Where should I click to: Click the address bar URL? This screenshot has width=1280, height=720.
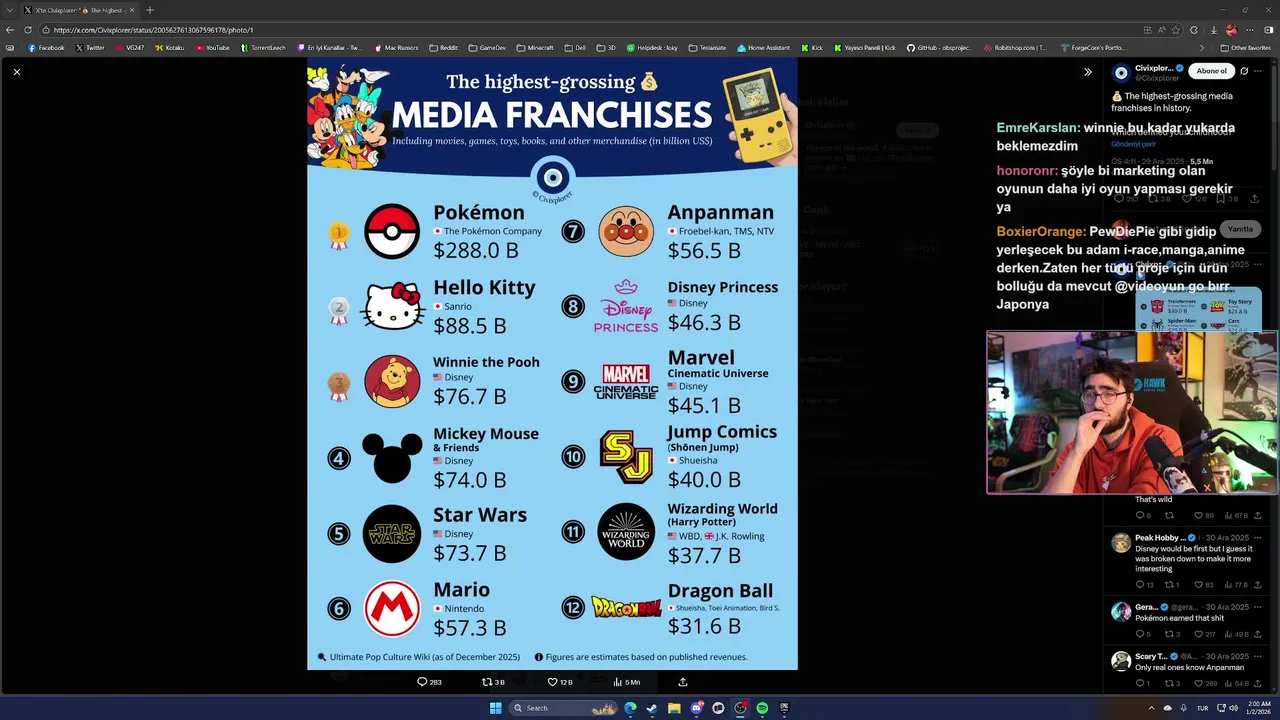153,30
